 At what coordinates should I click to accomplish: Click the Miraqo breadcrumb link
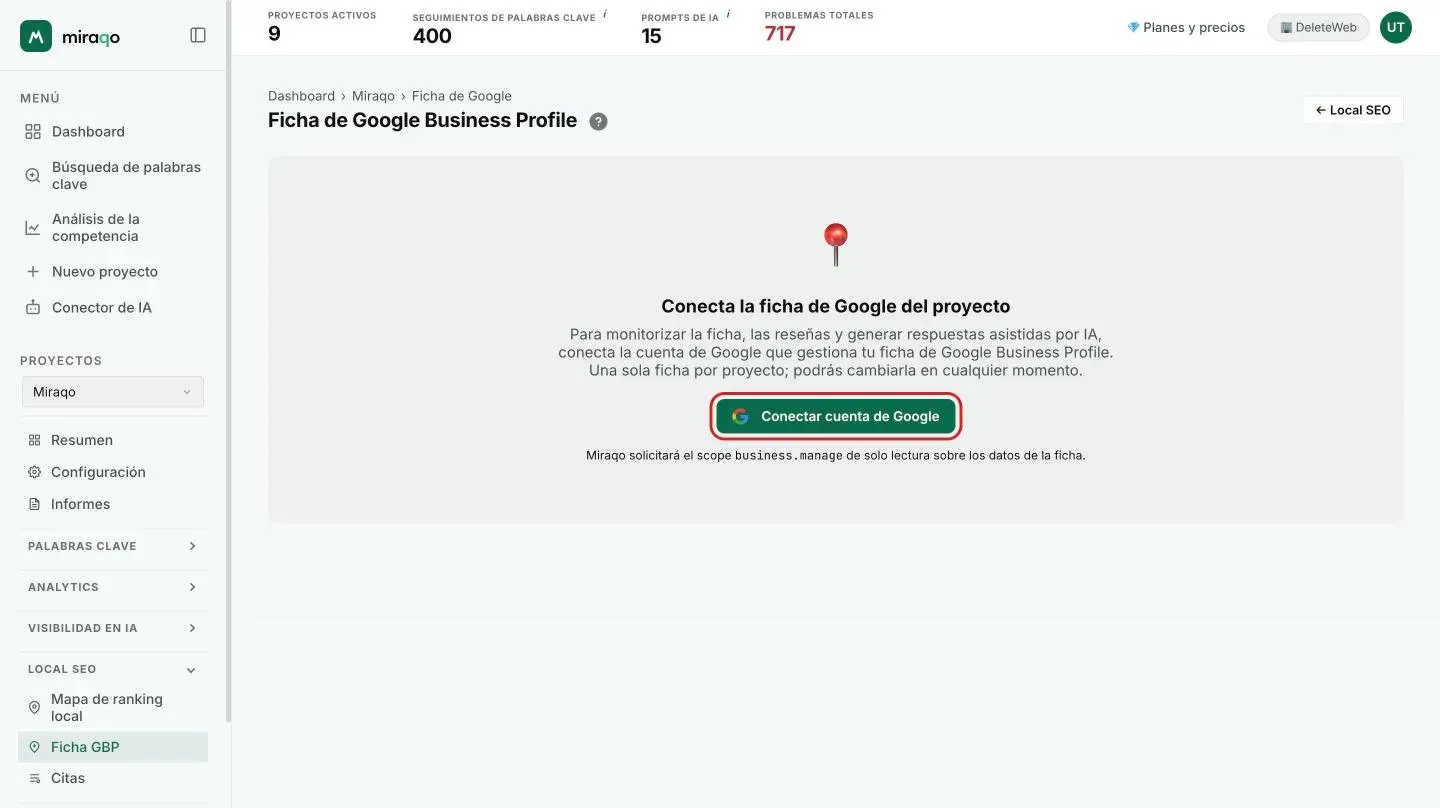click(x=373, y=96)
